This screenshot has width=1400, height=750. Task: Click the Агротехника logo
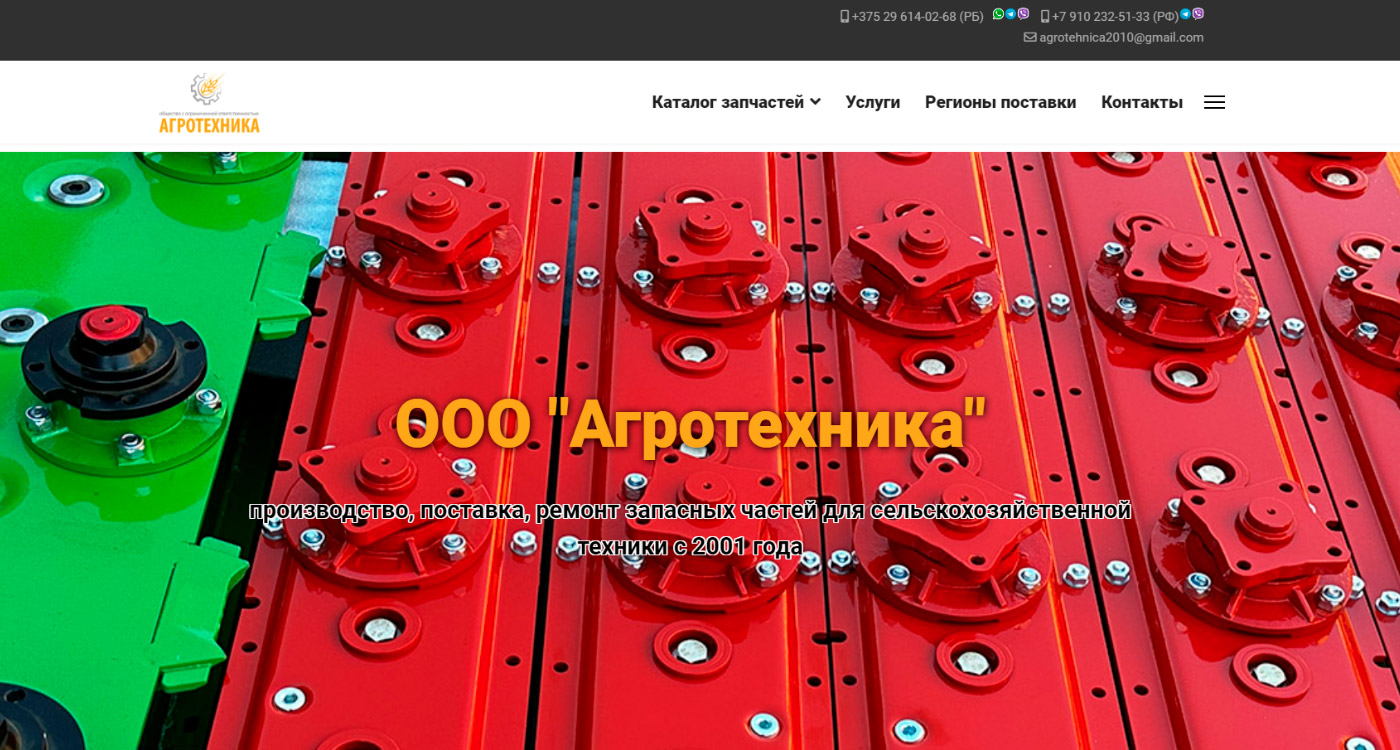(209, 103)
